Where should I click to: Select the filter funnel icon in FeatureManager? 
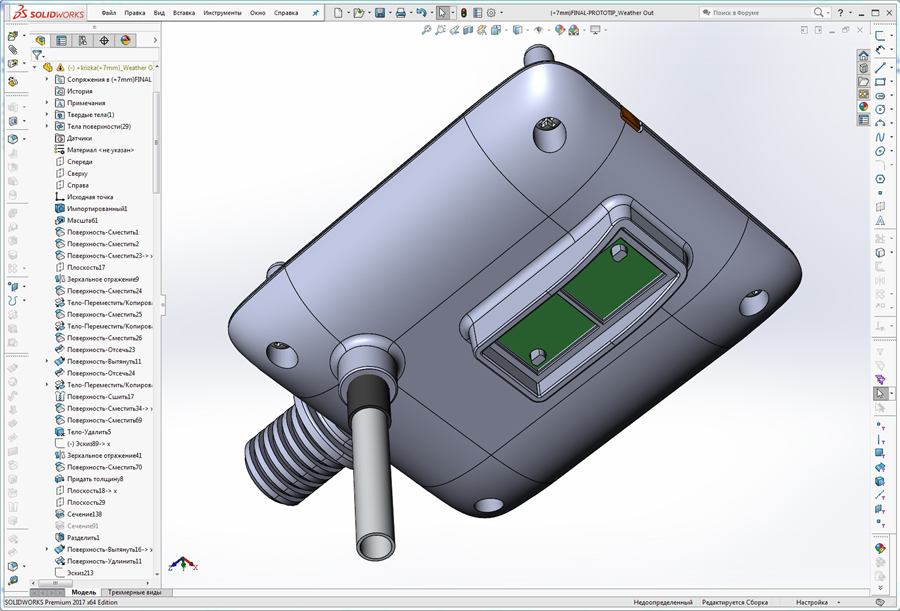[37, 54]
